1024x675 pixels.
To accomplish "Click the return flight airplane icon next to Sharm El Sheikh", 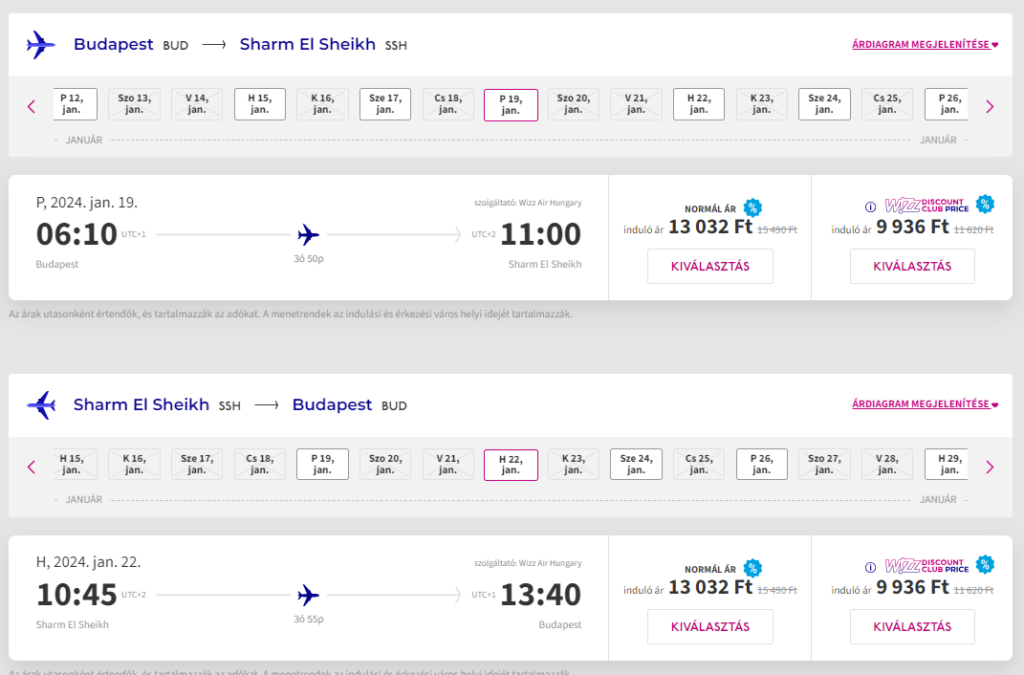I will click(x=41, y=405).
